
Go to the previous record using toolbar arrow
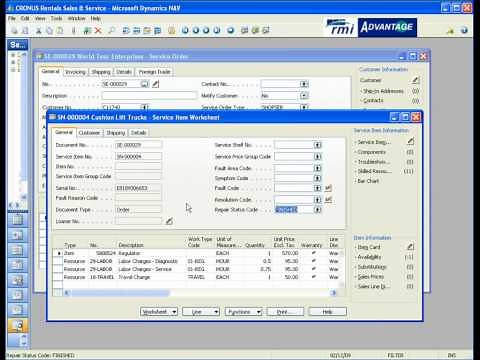tap(196, 31)
